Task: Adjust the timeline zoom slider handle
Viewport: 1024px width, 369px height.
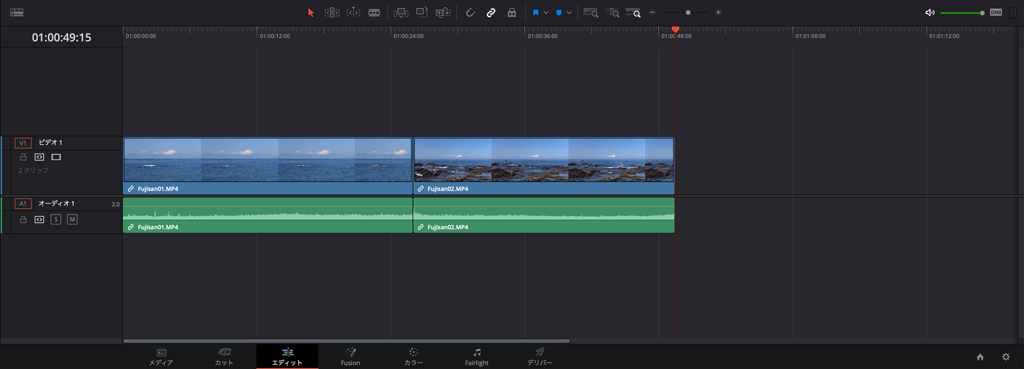Action: 688,12
